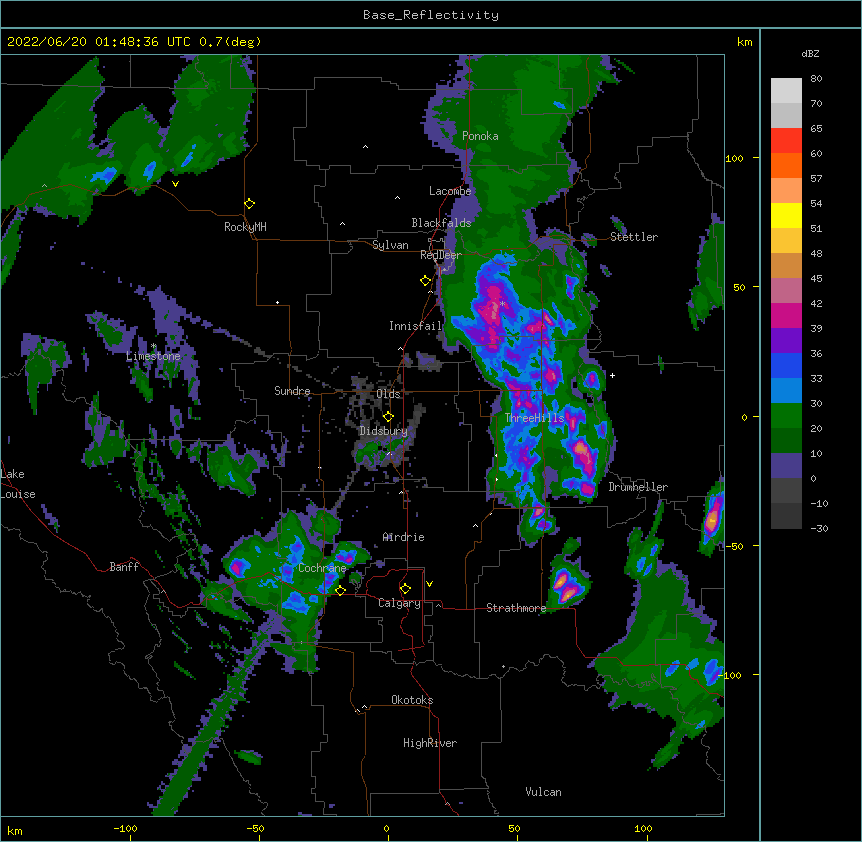Click the Okotoks label
This screenshot has height=842, width=862.
tap(412, 700)
